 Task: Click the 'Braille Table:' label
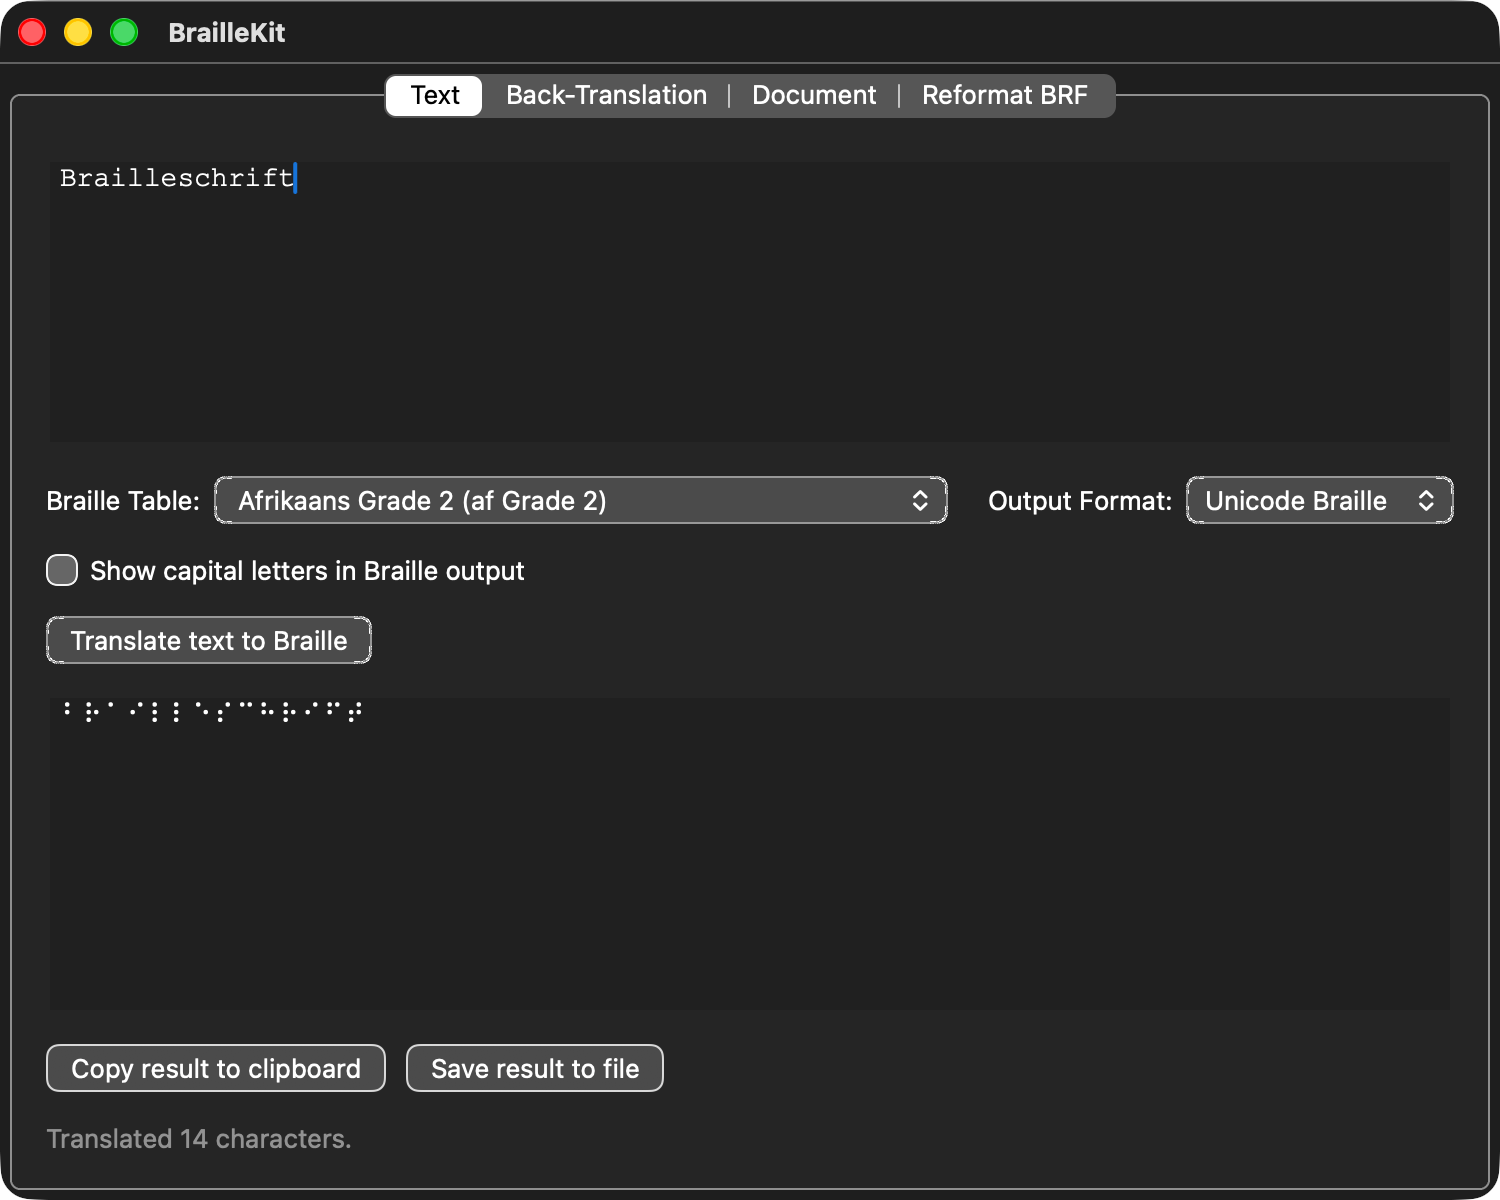[123, 501]
